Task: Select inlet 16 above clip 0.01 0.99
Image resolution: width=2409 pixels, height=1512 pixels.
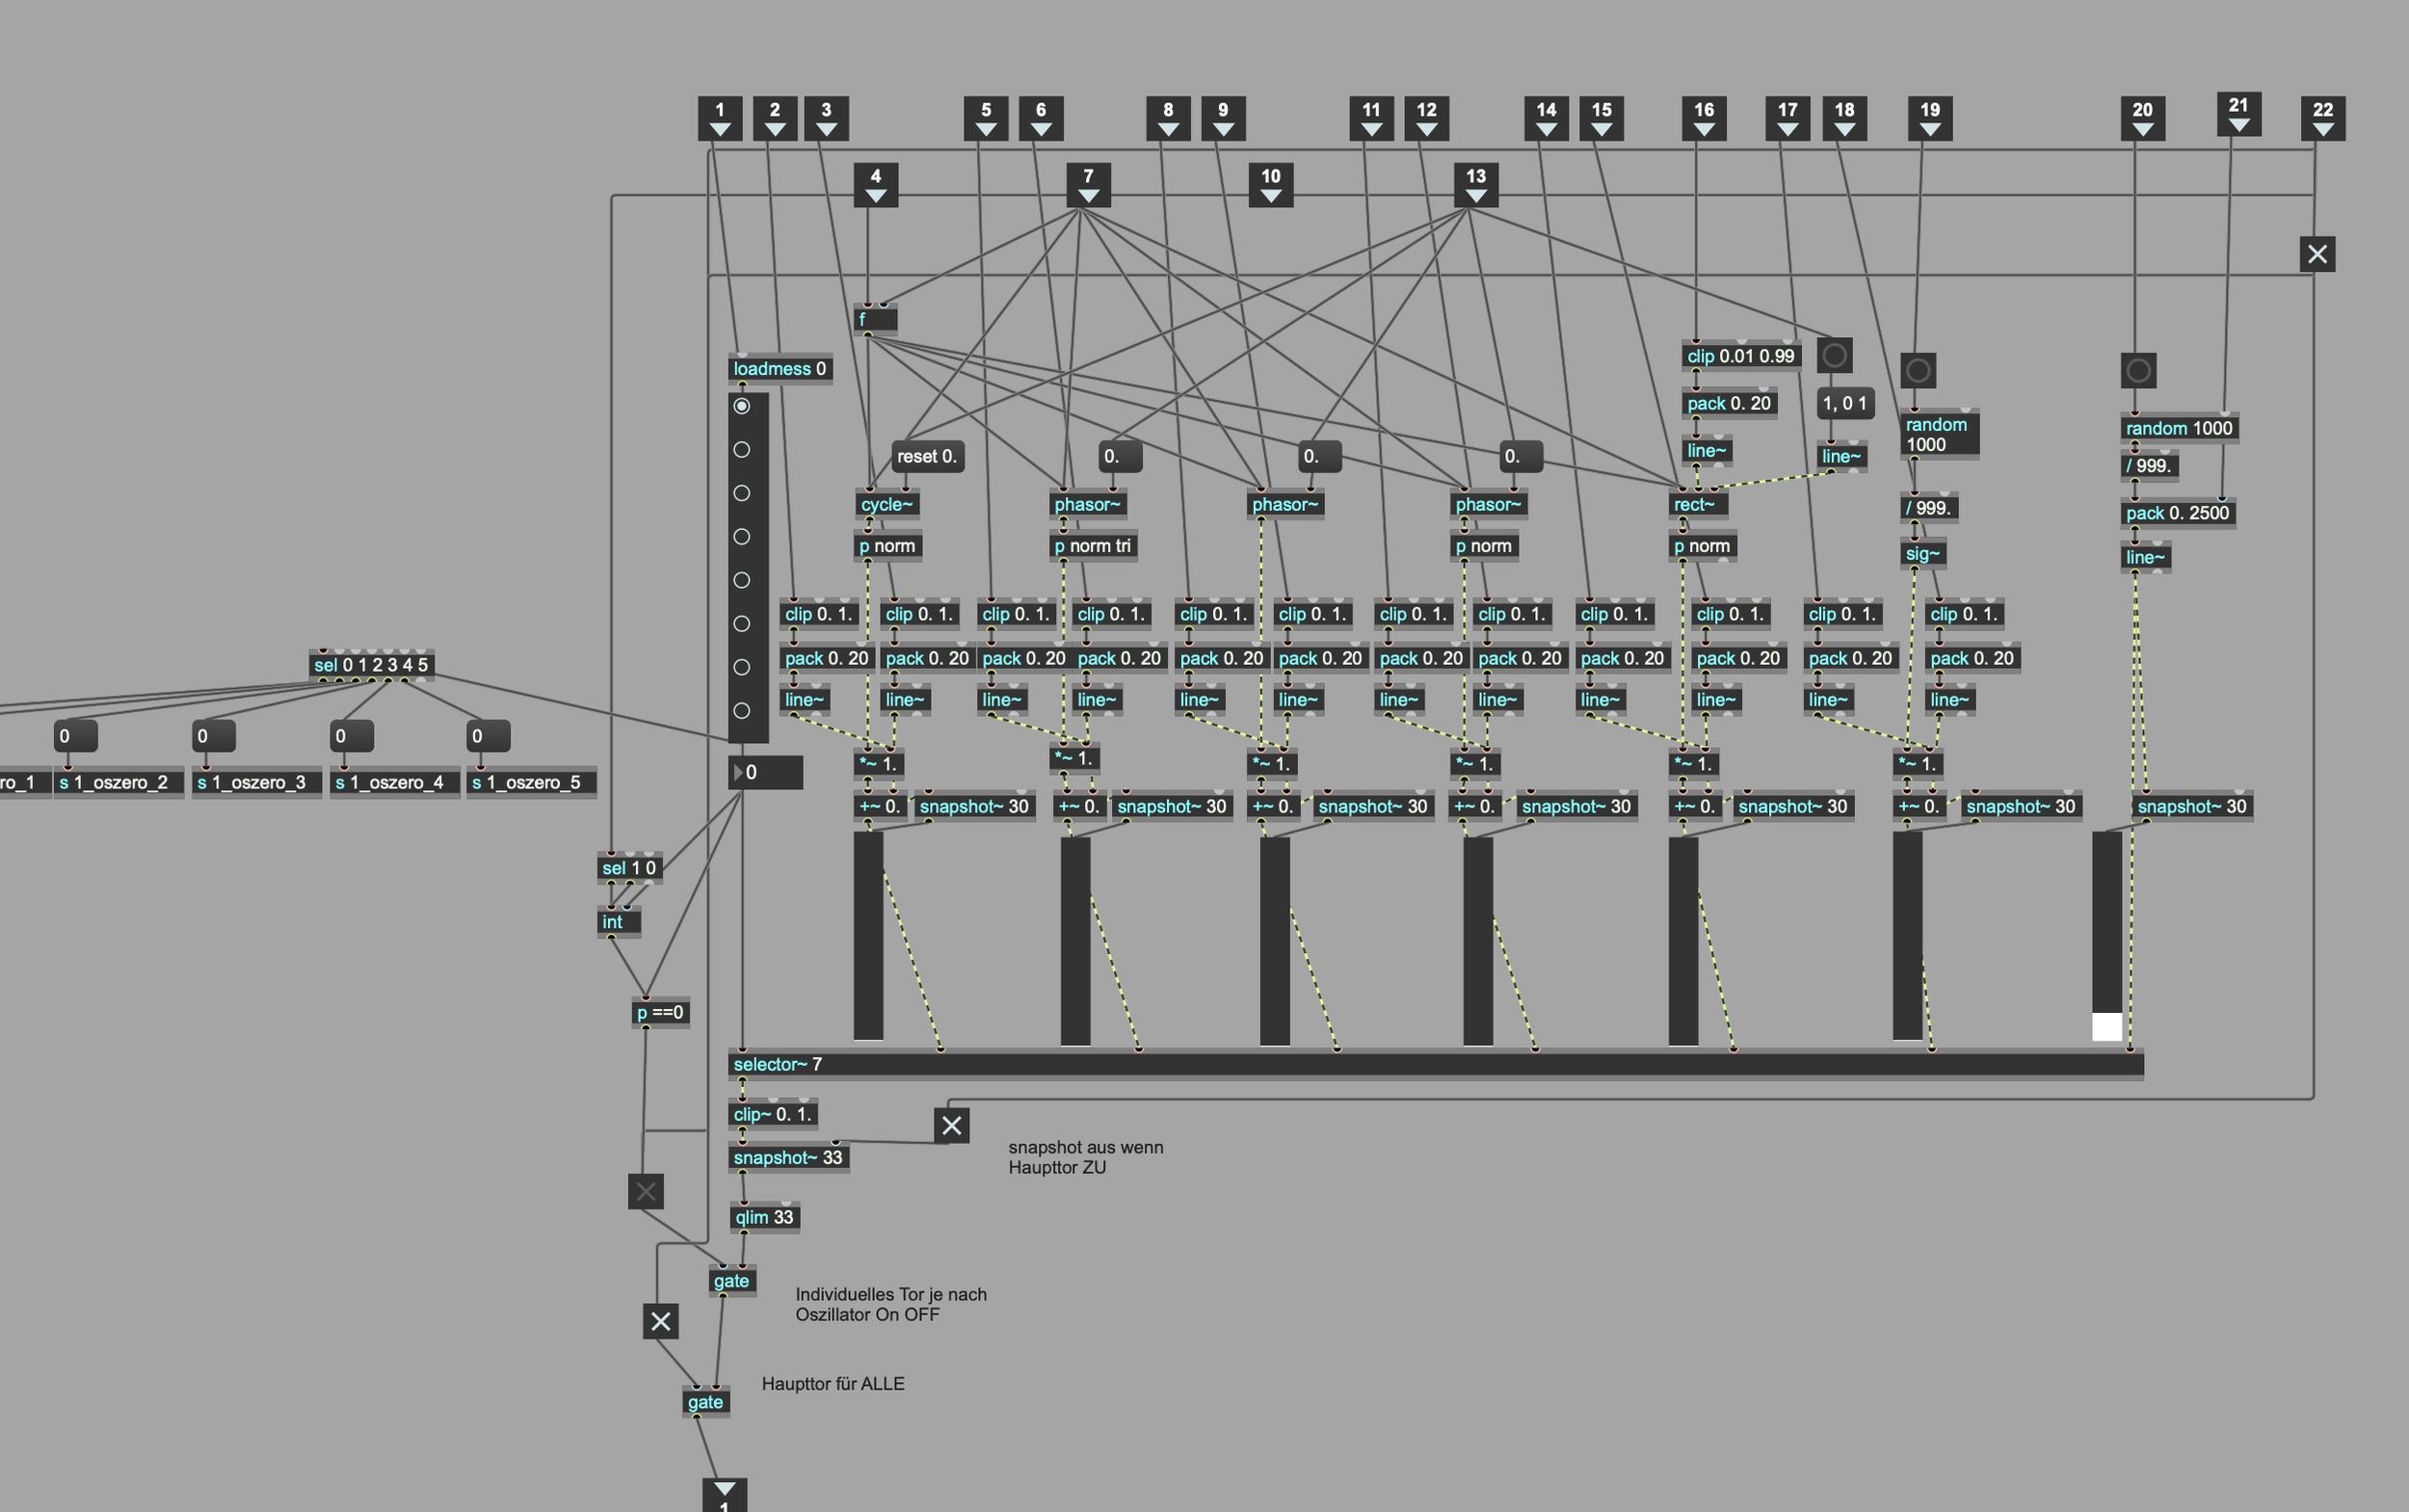Action: point(1704,118)
